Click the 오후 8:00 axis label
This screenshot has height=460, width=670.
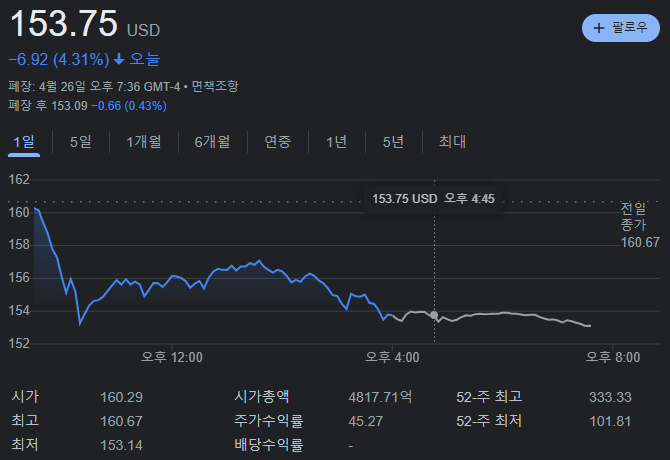point(613,357)
